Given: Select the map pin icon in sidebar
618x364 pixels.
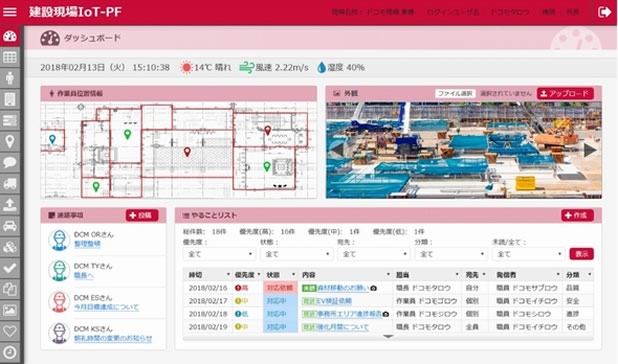Looking at the screenshot, I should point(10,141).
